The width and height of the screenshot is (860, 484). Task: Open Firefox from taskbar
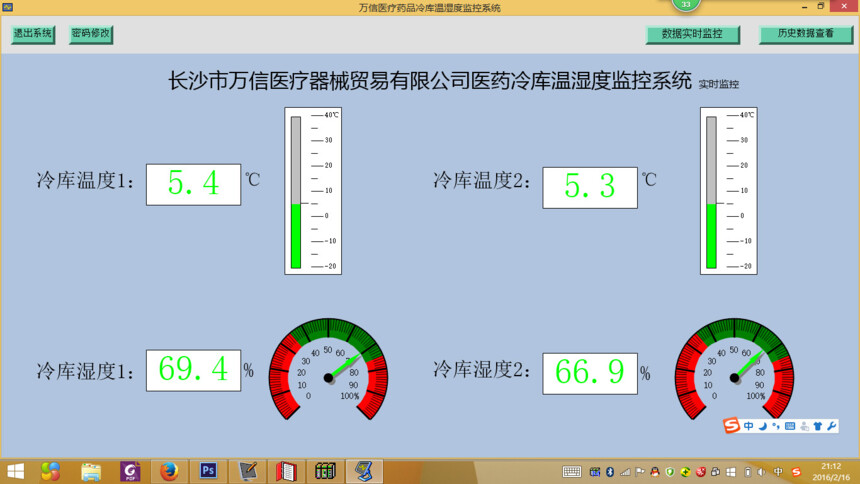pyautogui.click(x=169, y=471)
